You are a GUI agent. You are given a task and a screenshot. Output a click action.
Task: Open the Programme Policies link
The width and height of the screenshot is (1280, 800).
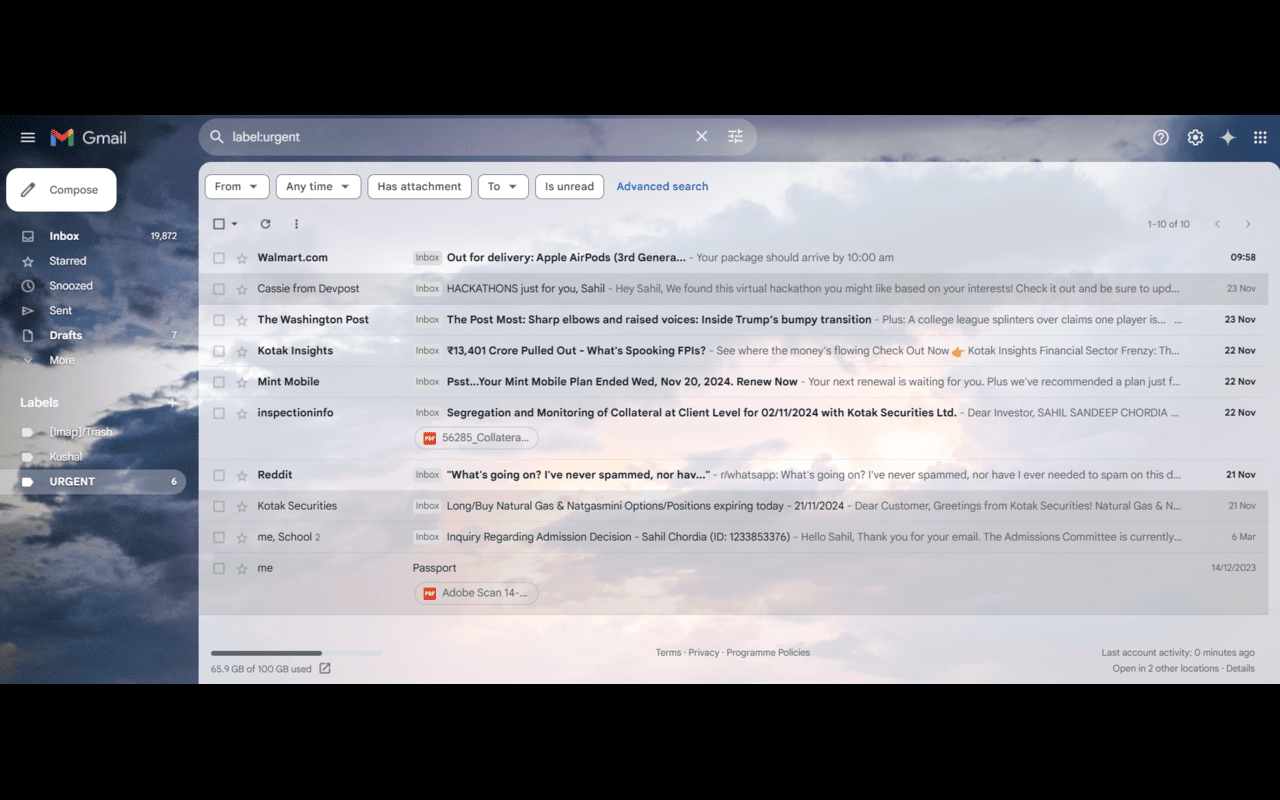pos(768,653)
